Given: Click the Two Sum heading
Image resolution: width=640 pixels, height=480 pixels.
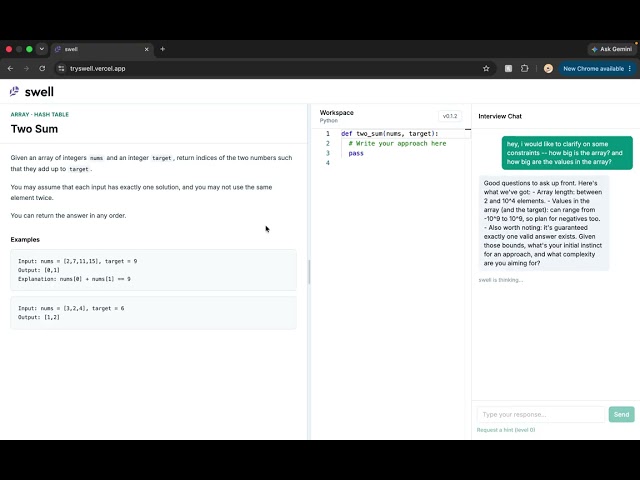Looking at the screenshot, I should (x=34, y=129).
